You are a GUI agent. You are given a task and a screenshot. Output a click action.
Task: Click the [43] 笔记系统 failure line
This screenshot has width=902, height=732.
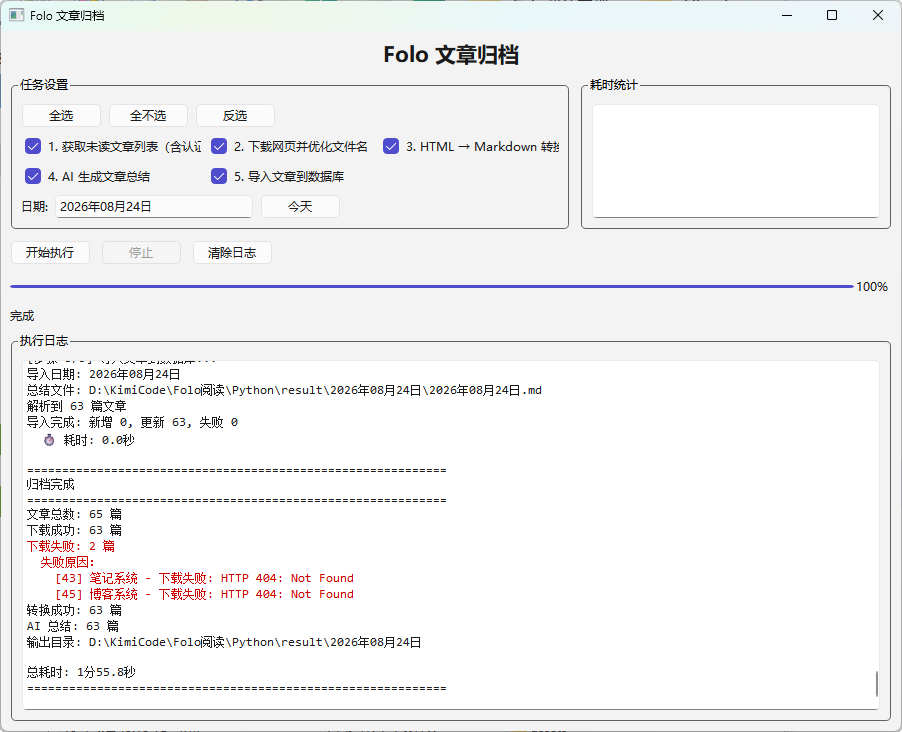204,578
